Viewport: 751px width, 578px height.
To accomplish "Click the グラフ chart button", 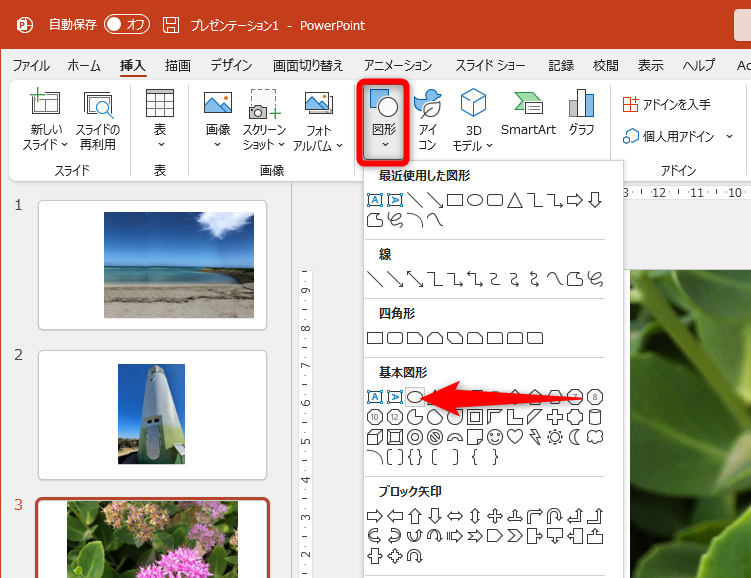I will point(581,113).
